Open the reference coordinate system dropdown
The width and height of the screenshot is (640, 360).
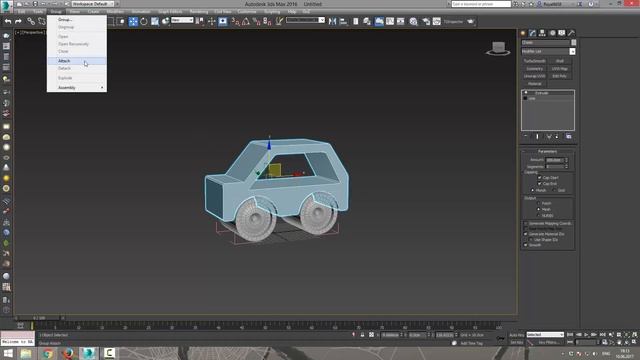[182, 20]
